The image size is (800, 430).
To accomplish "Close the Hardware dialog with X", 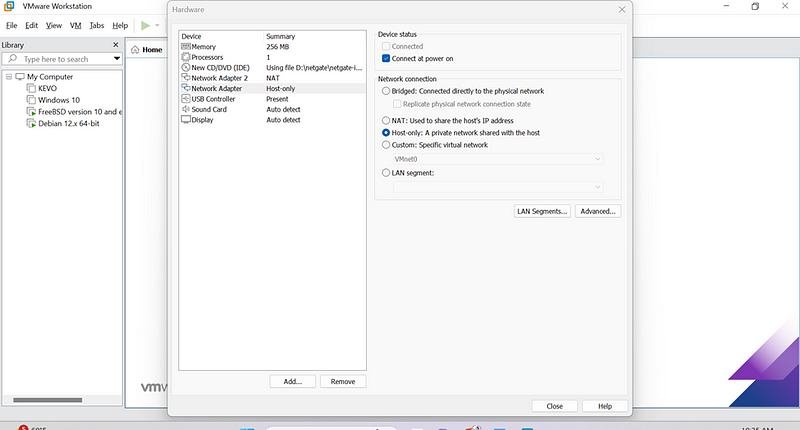I will [x=622, y=10].
